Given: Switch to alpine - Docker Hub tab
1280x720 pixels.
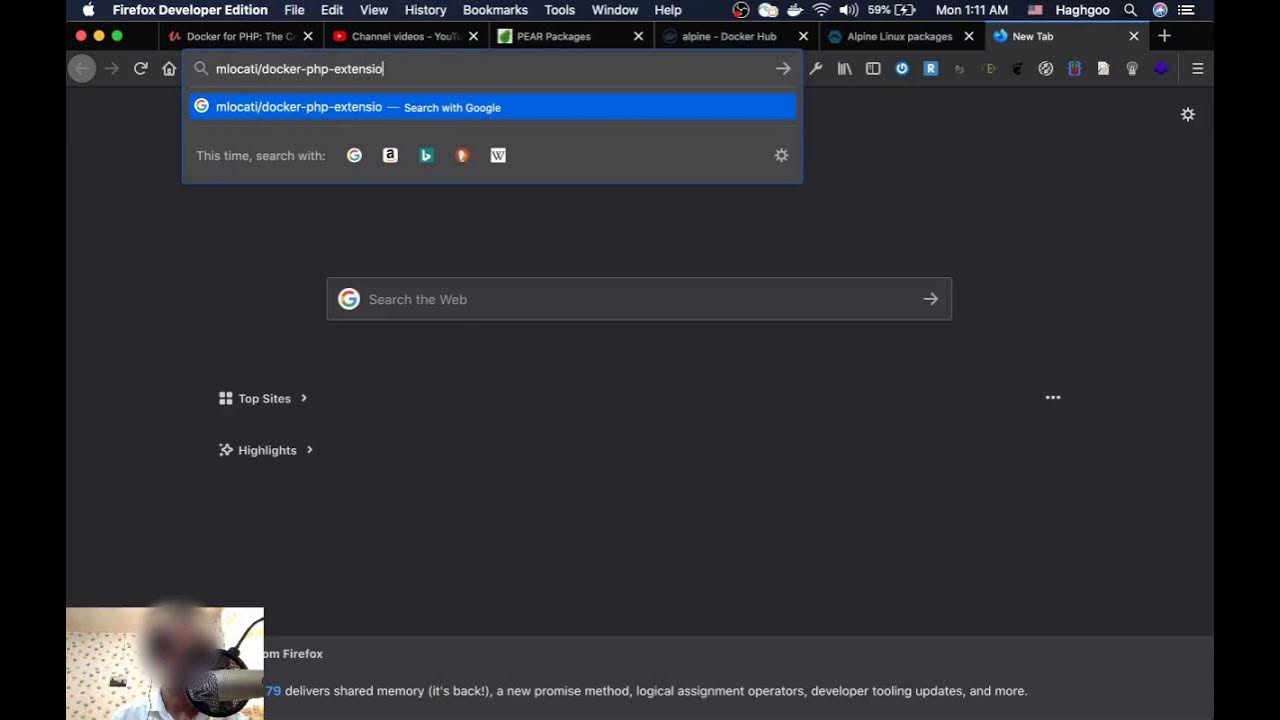Looking at the screenshot, I should 735,36.
